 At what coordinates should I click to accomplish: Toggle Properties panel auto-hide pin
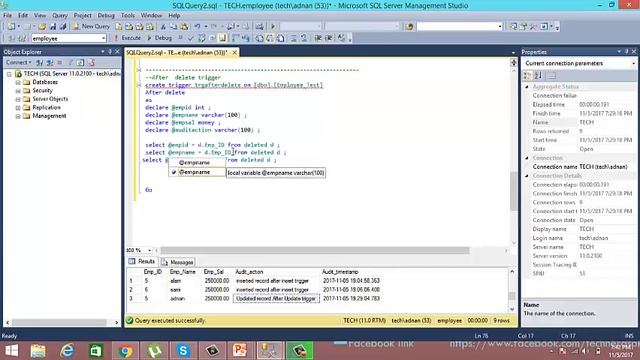click(627, 52)
